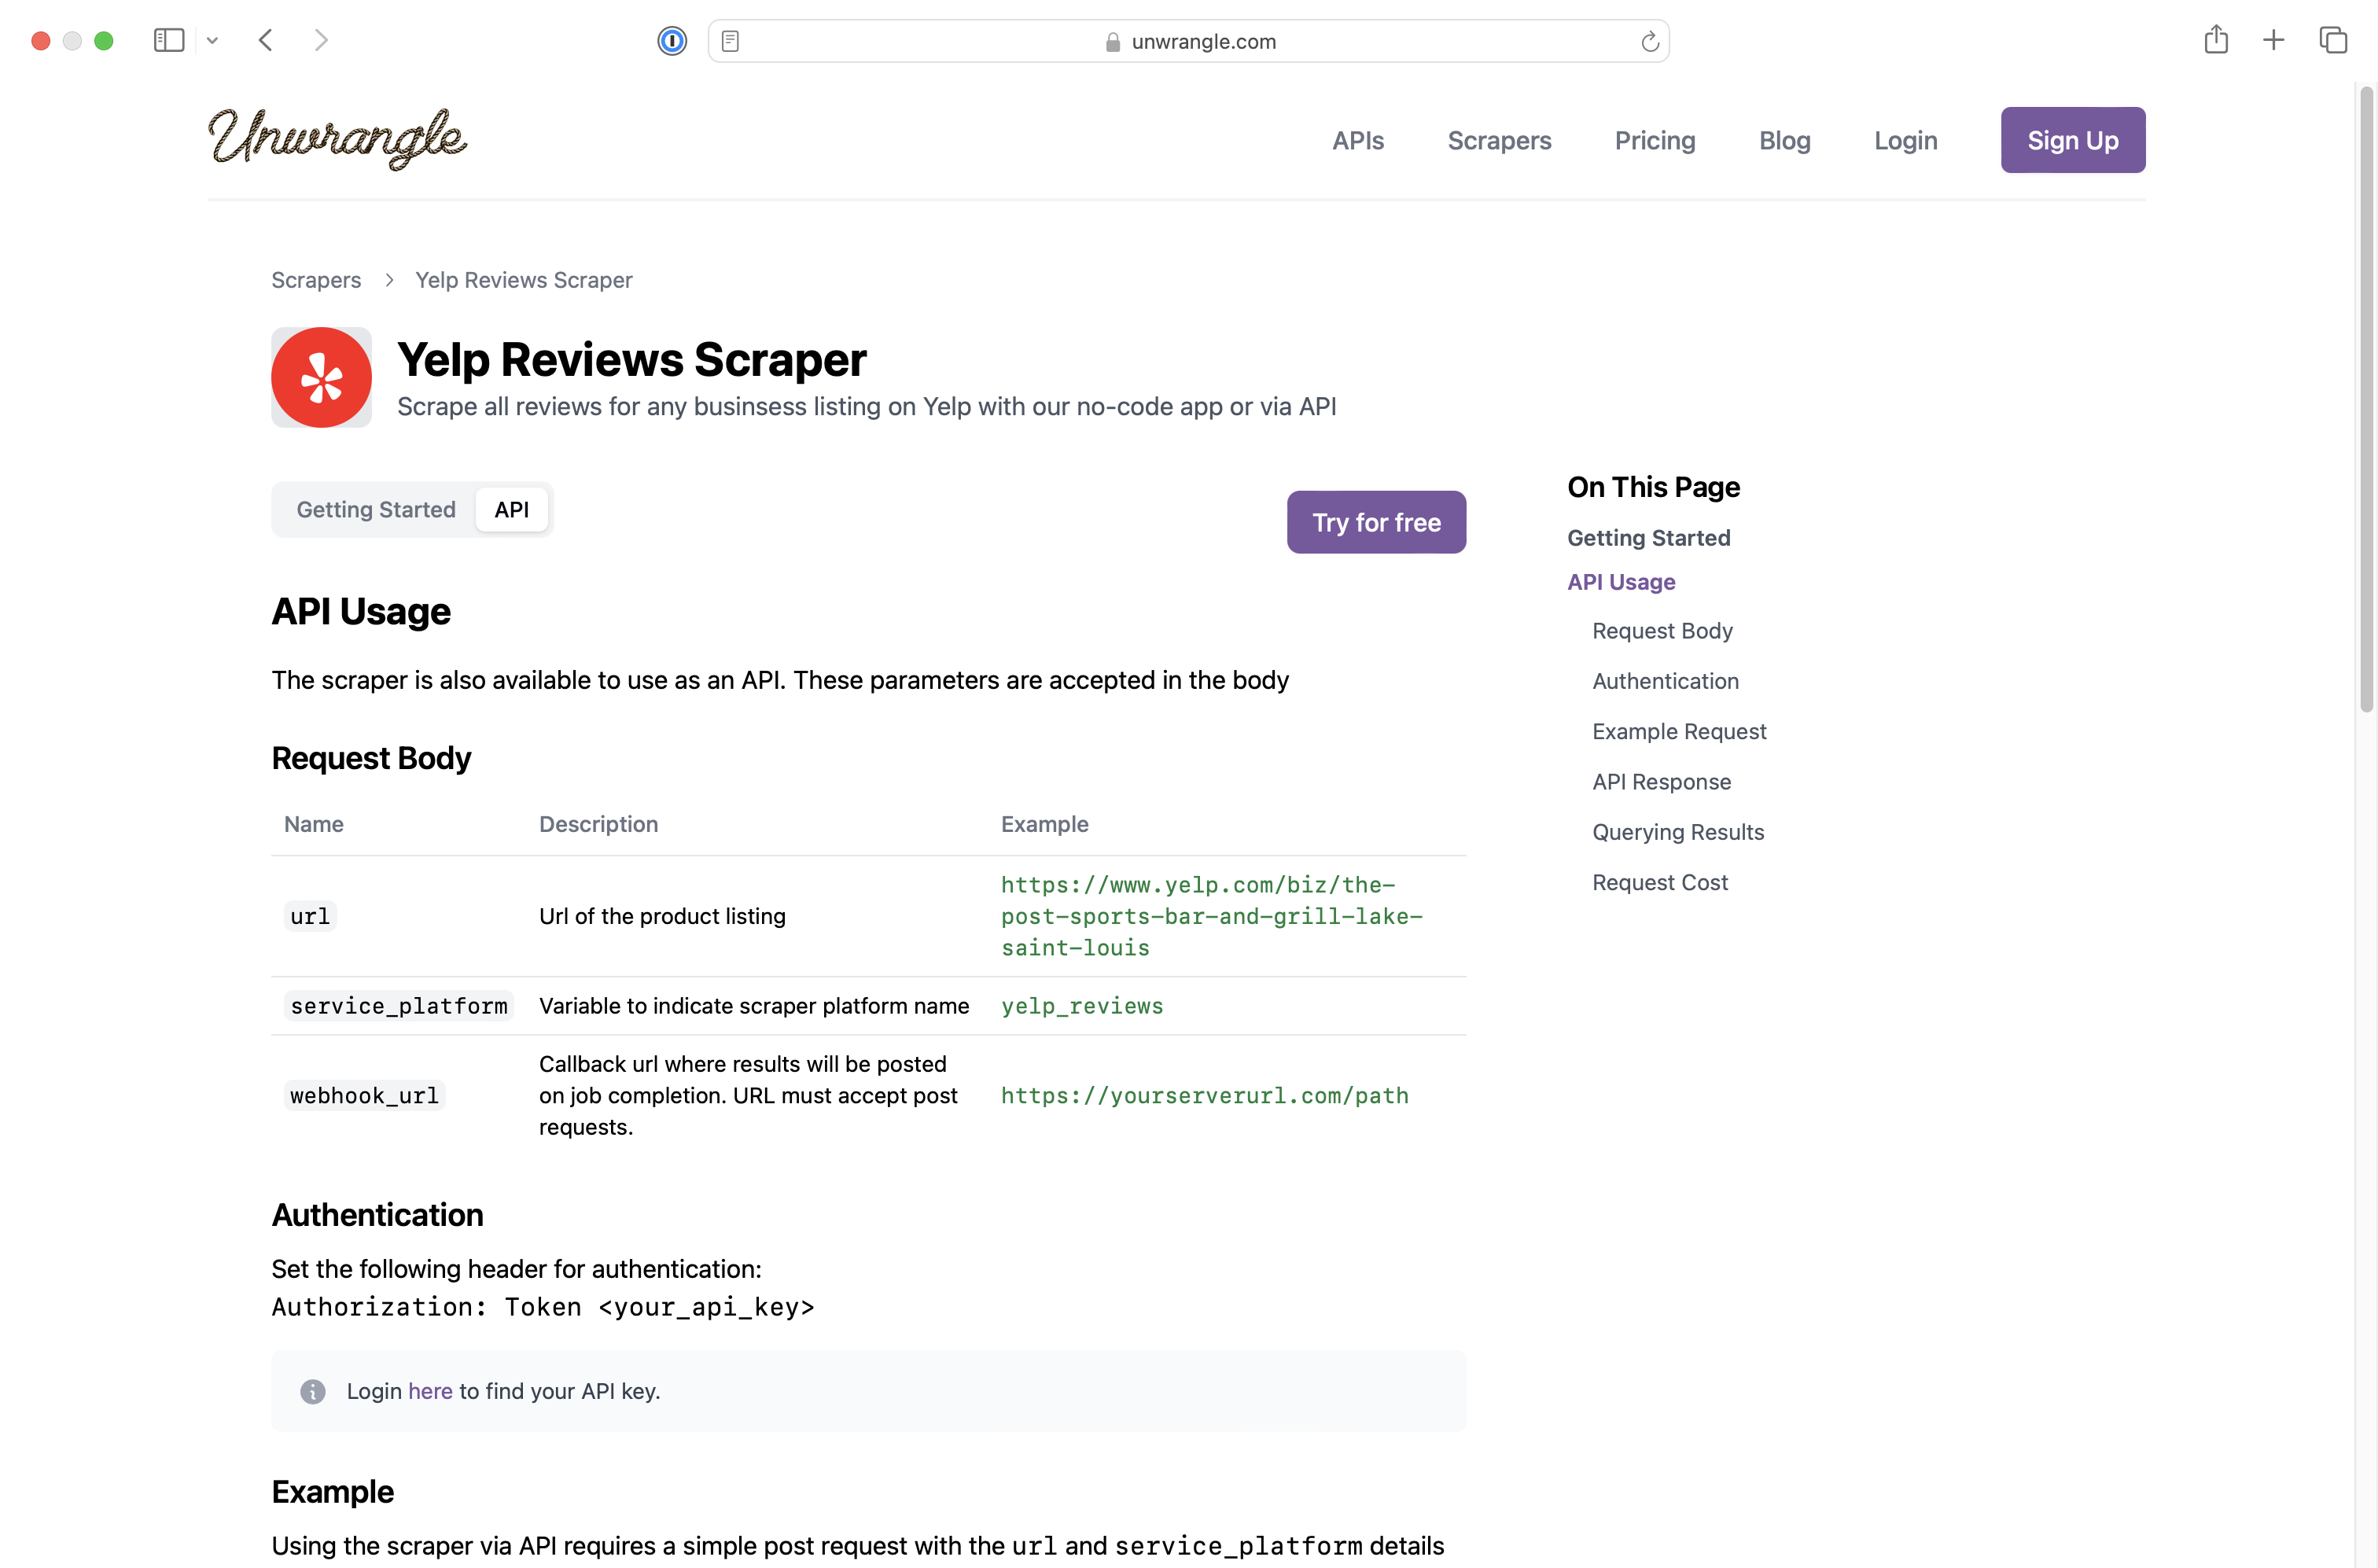Viewport: 2378px width, 1568px height.
Task: Open the Blog link in the header
Action: (1785, 140)
